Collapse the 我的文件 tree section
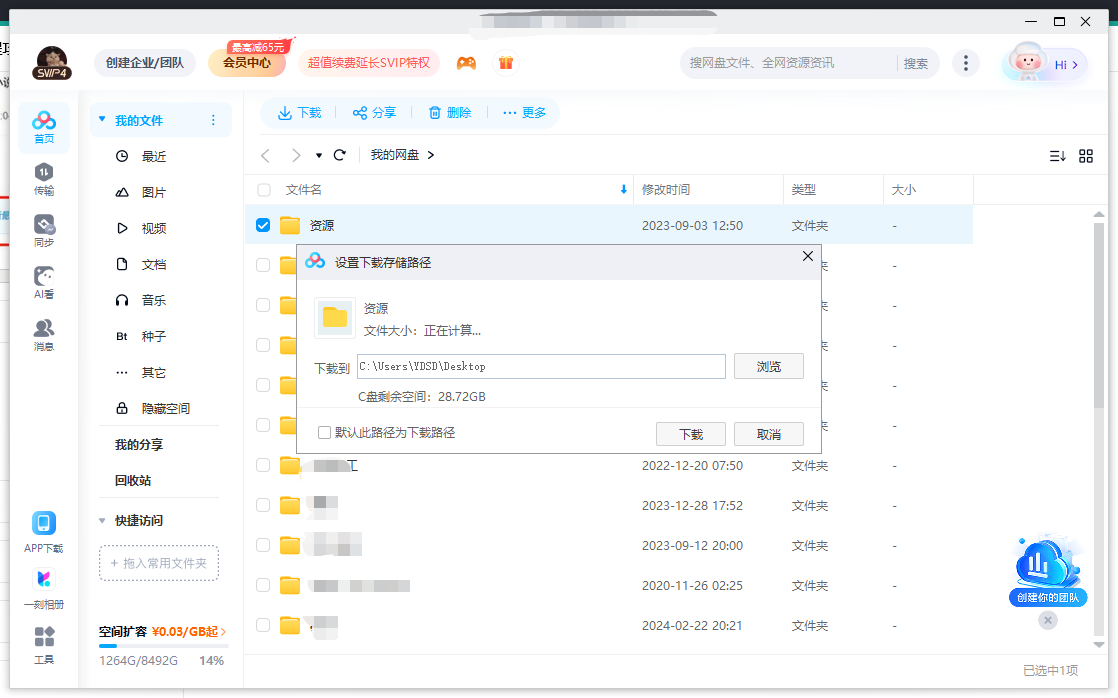 pyautogui.click(x=102, y=120)
